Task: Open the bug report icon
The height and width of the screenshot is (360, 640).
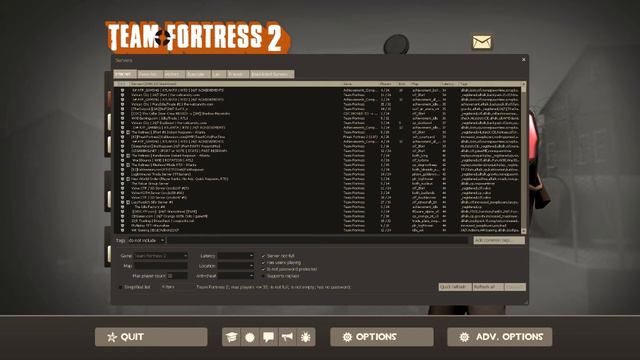Action: click(306, 337)
